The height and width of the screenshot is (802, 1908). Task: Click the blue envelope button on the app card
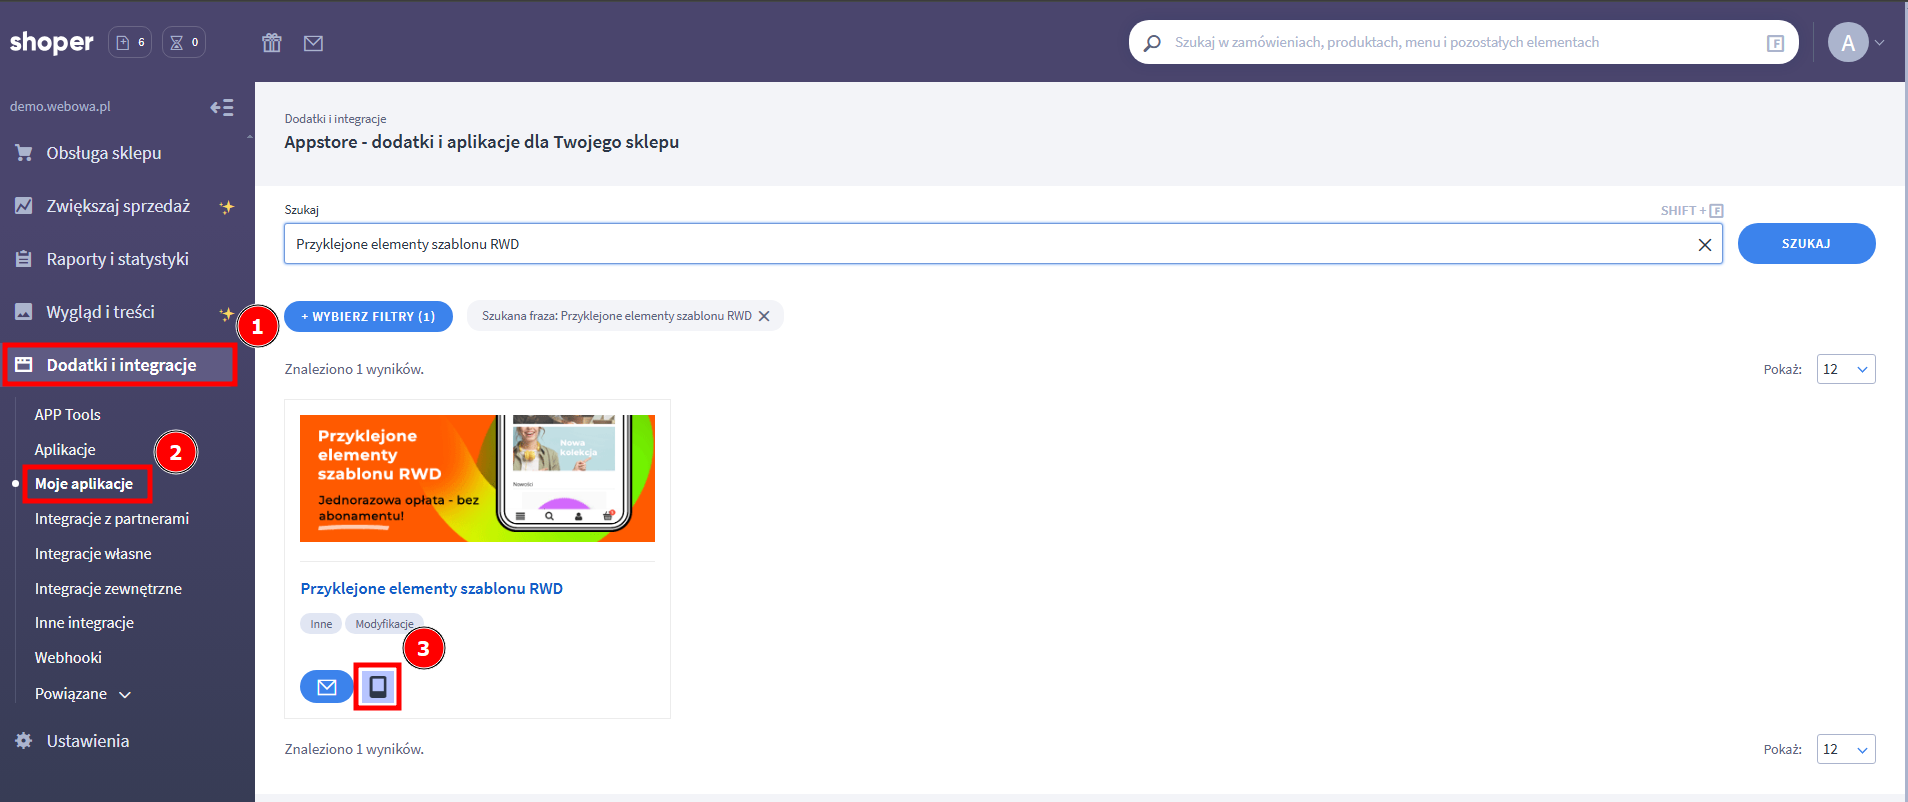(326, 687)
